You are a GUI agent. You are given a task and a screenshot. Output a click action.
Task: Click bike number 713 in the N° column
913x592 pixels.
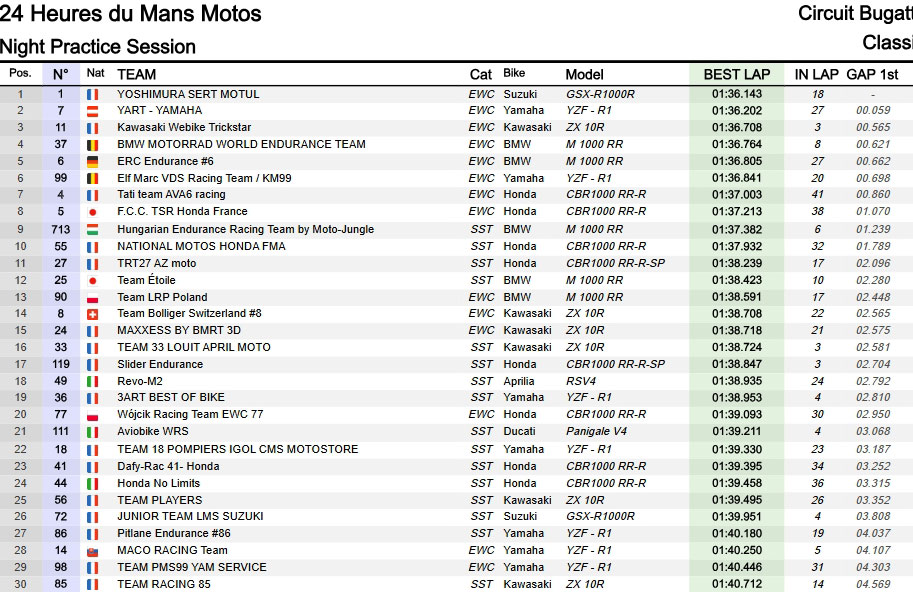[x=61, y=229]
